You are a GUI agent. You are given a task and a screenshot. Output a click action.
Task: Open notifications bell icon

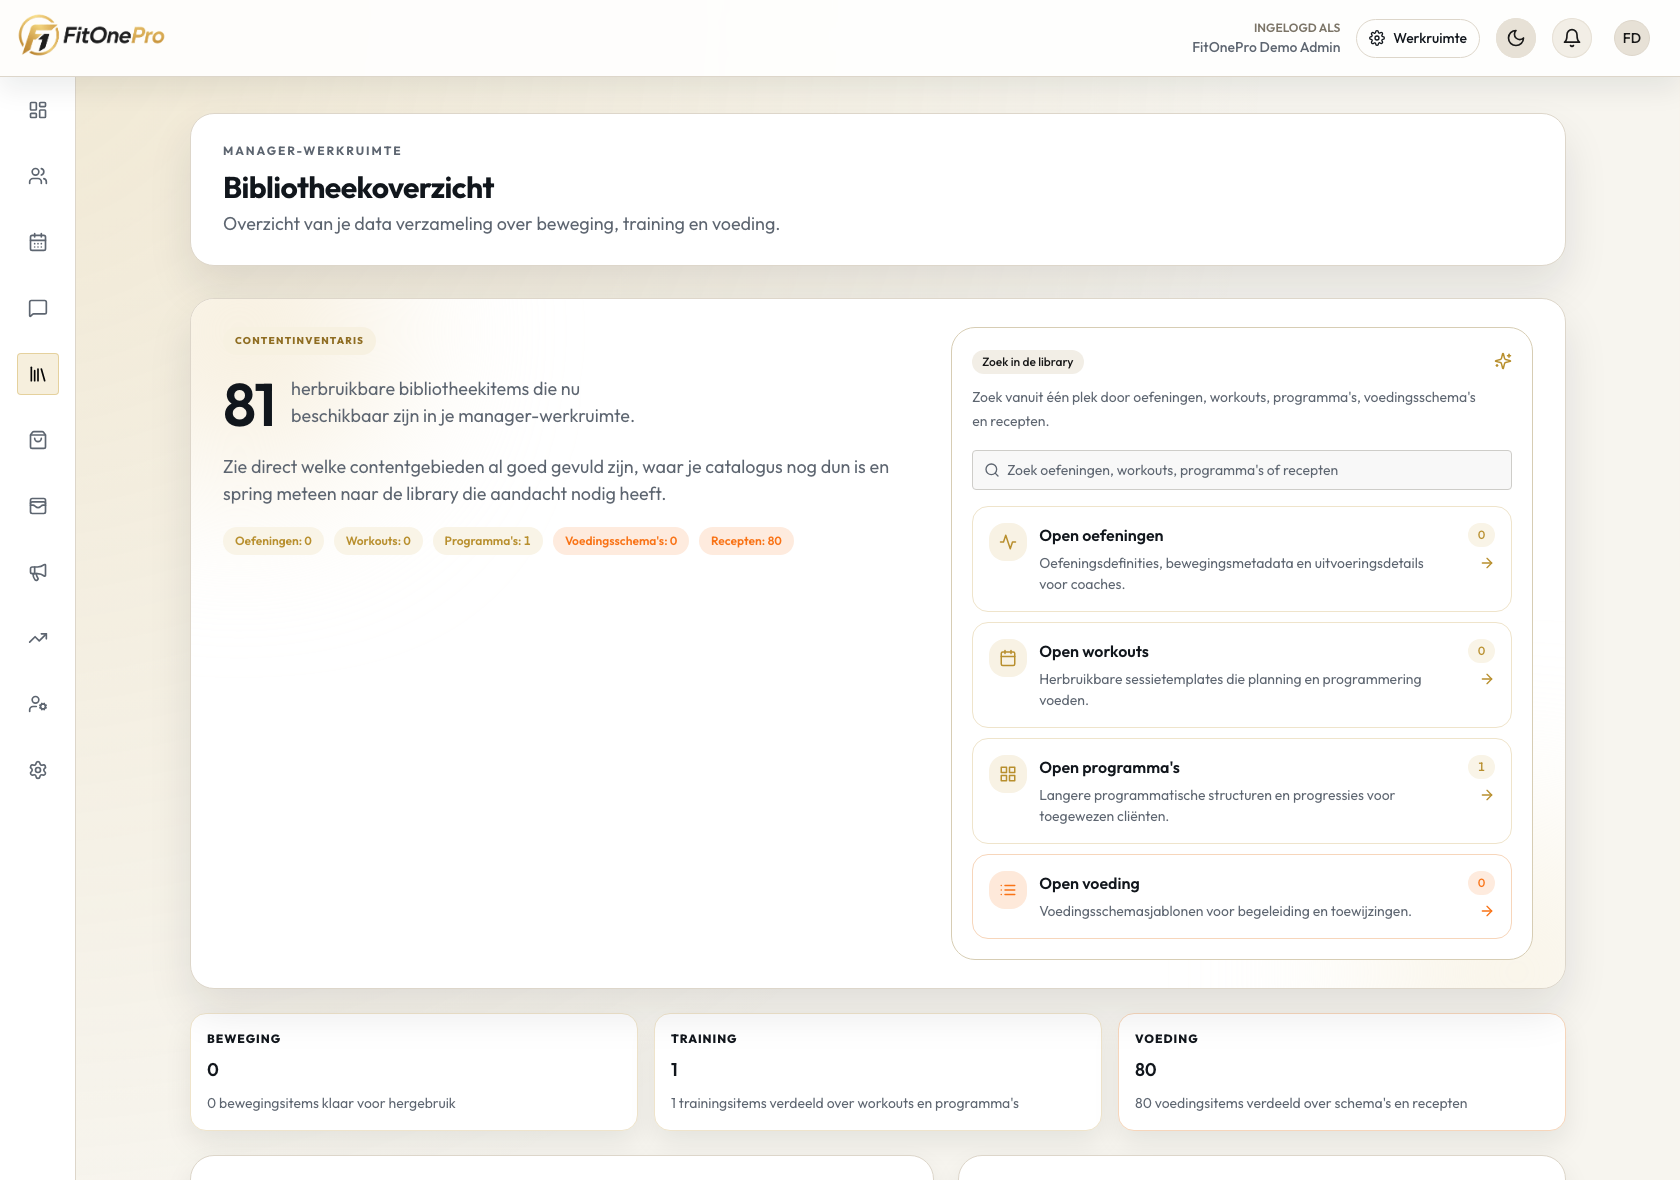[x=1572, y=38]
